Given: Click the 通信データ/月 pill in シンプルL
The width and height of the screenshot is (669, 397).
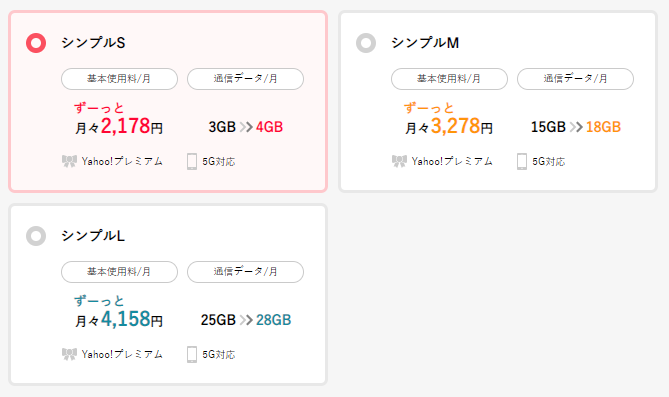Looking at the screenshot, I should click(245, 272).
